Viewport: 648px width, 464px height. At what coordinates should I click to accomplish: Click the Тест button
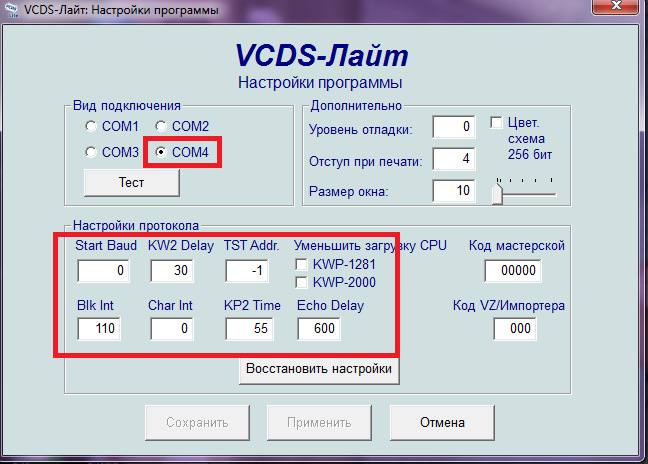tap(131, 182)
